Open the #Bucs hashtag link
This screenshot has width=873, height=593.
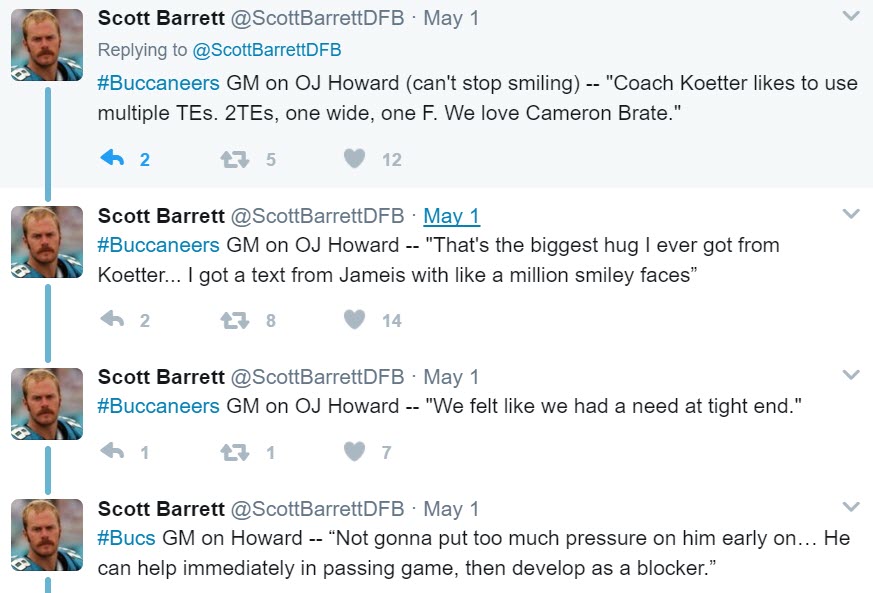[x=126, y=538]
